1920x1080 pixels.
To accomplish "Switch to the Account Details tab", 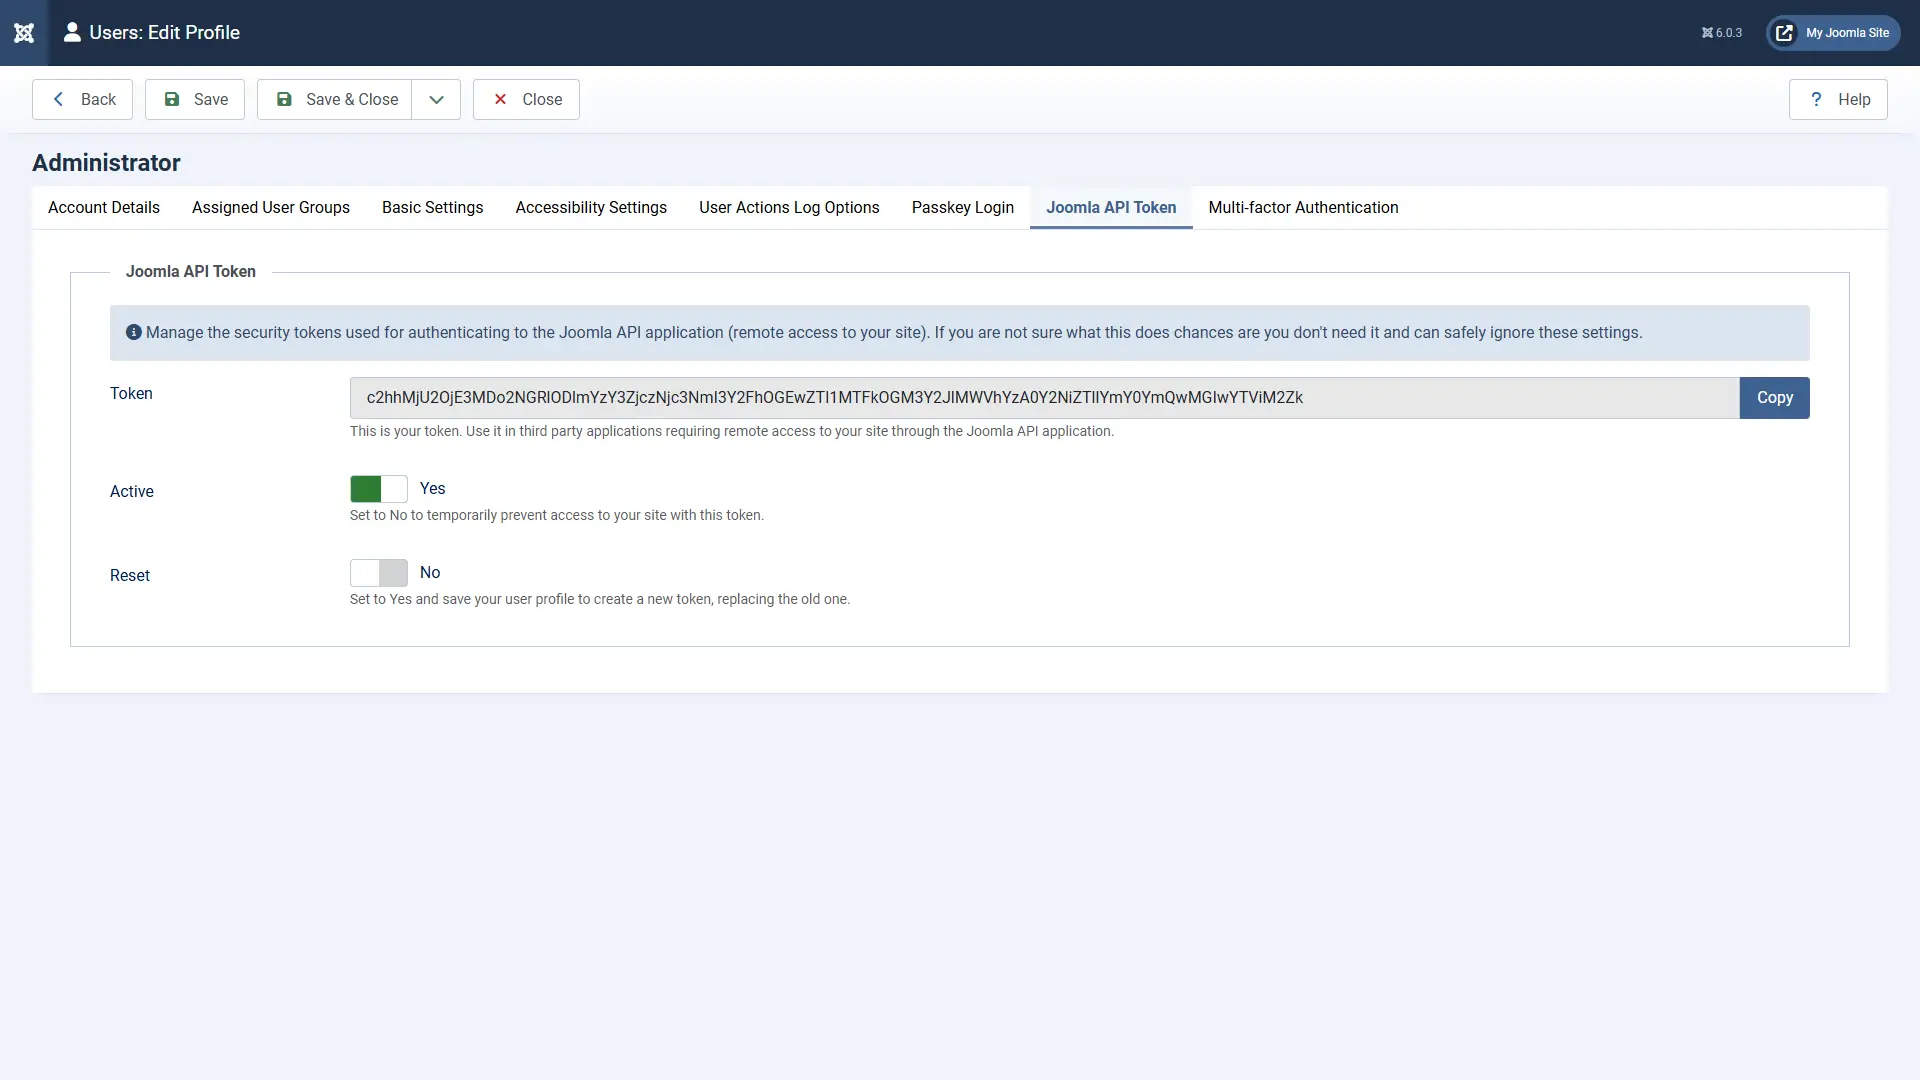I will point(104,208).
